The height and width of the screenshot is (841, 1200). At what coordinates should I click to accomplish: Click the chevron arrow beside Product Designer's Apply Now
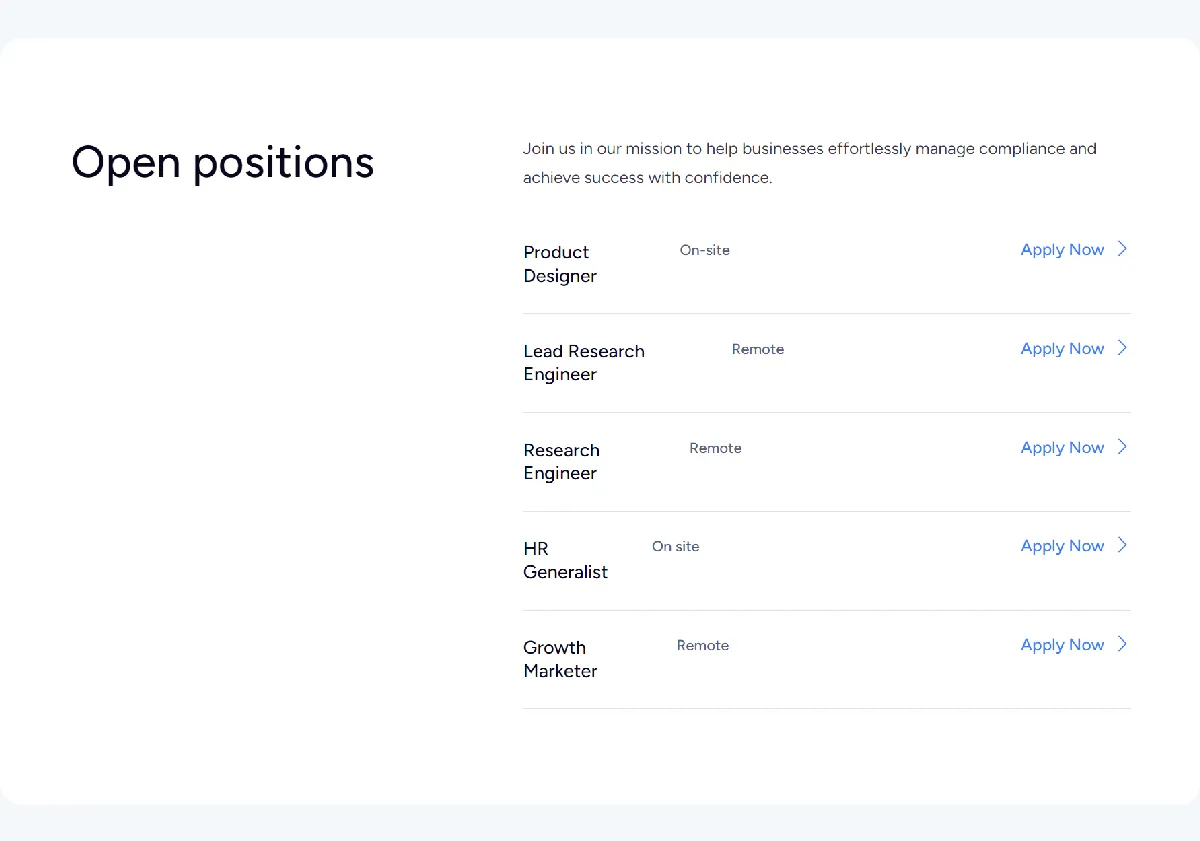(x=1122, y=249)
